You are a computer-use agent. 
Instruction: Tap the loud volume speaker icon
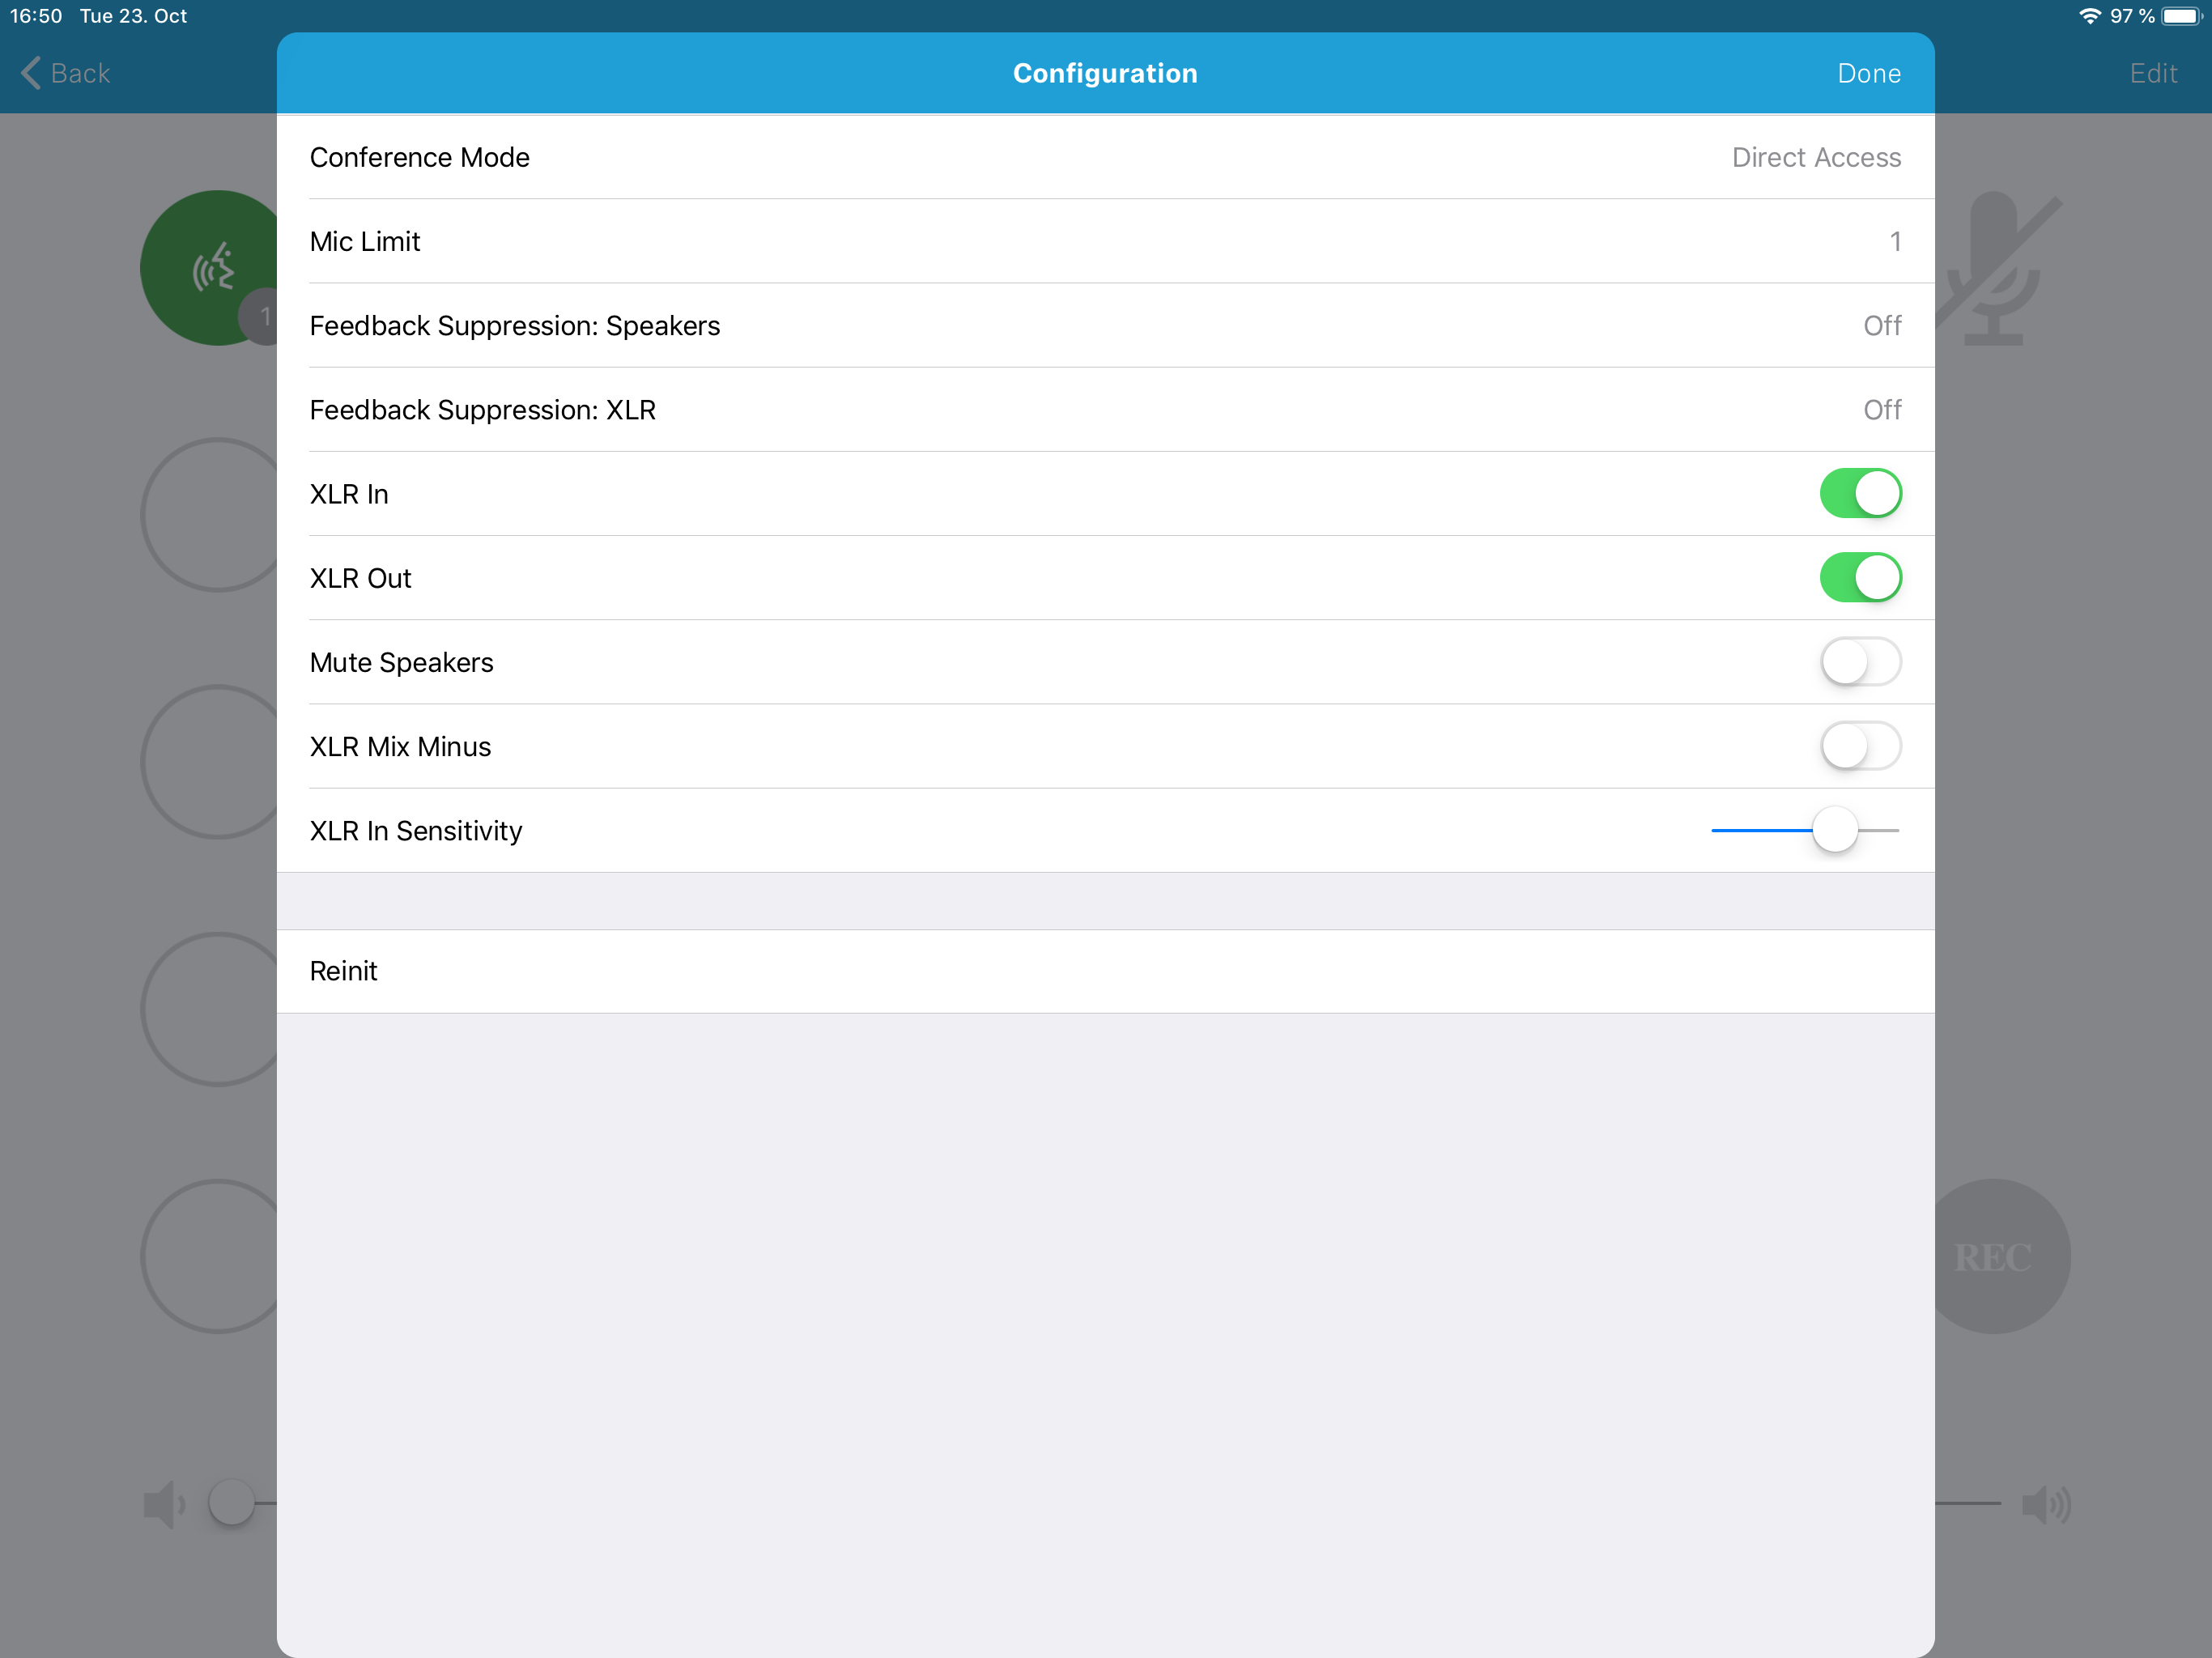2046,1504
